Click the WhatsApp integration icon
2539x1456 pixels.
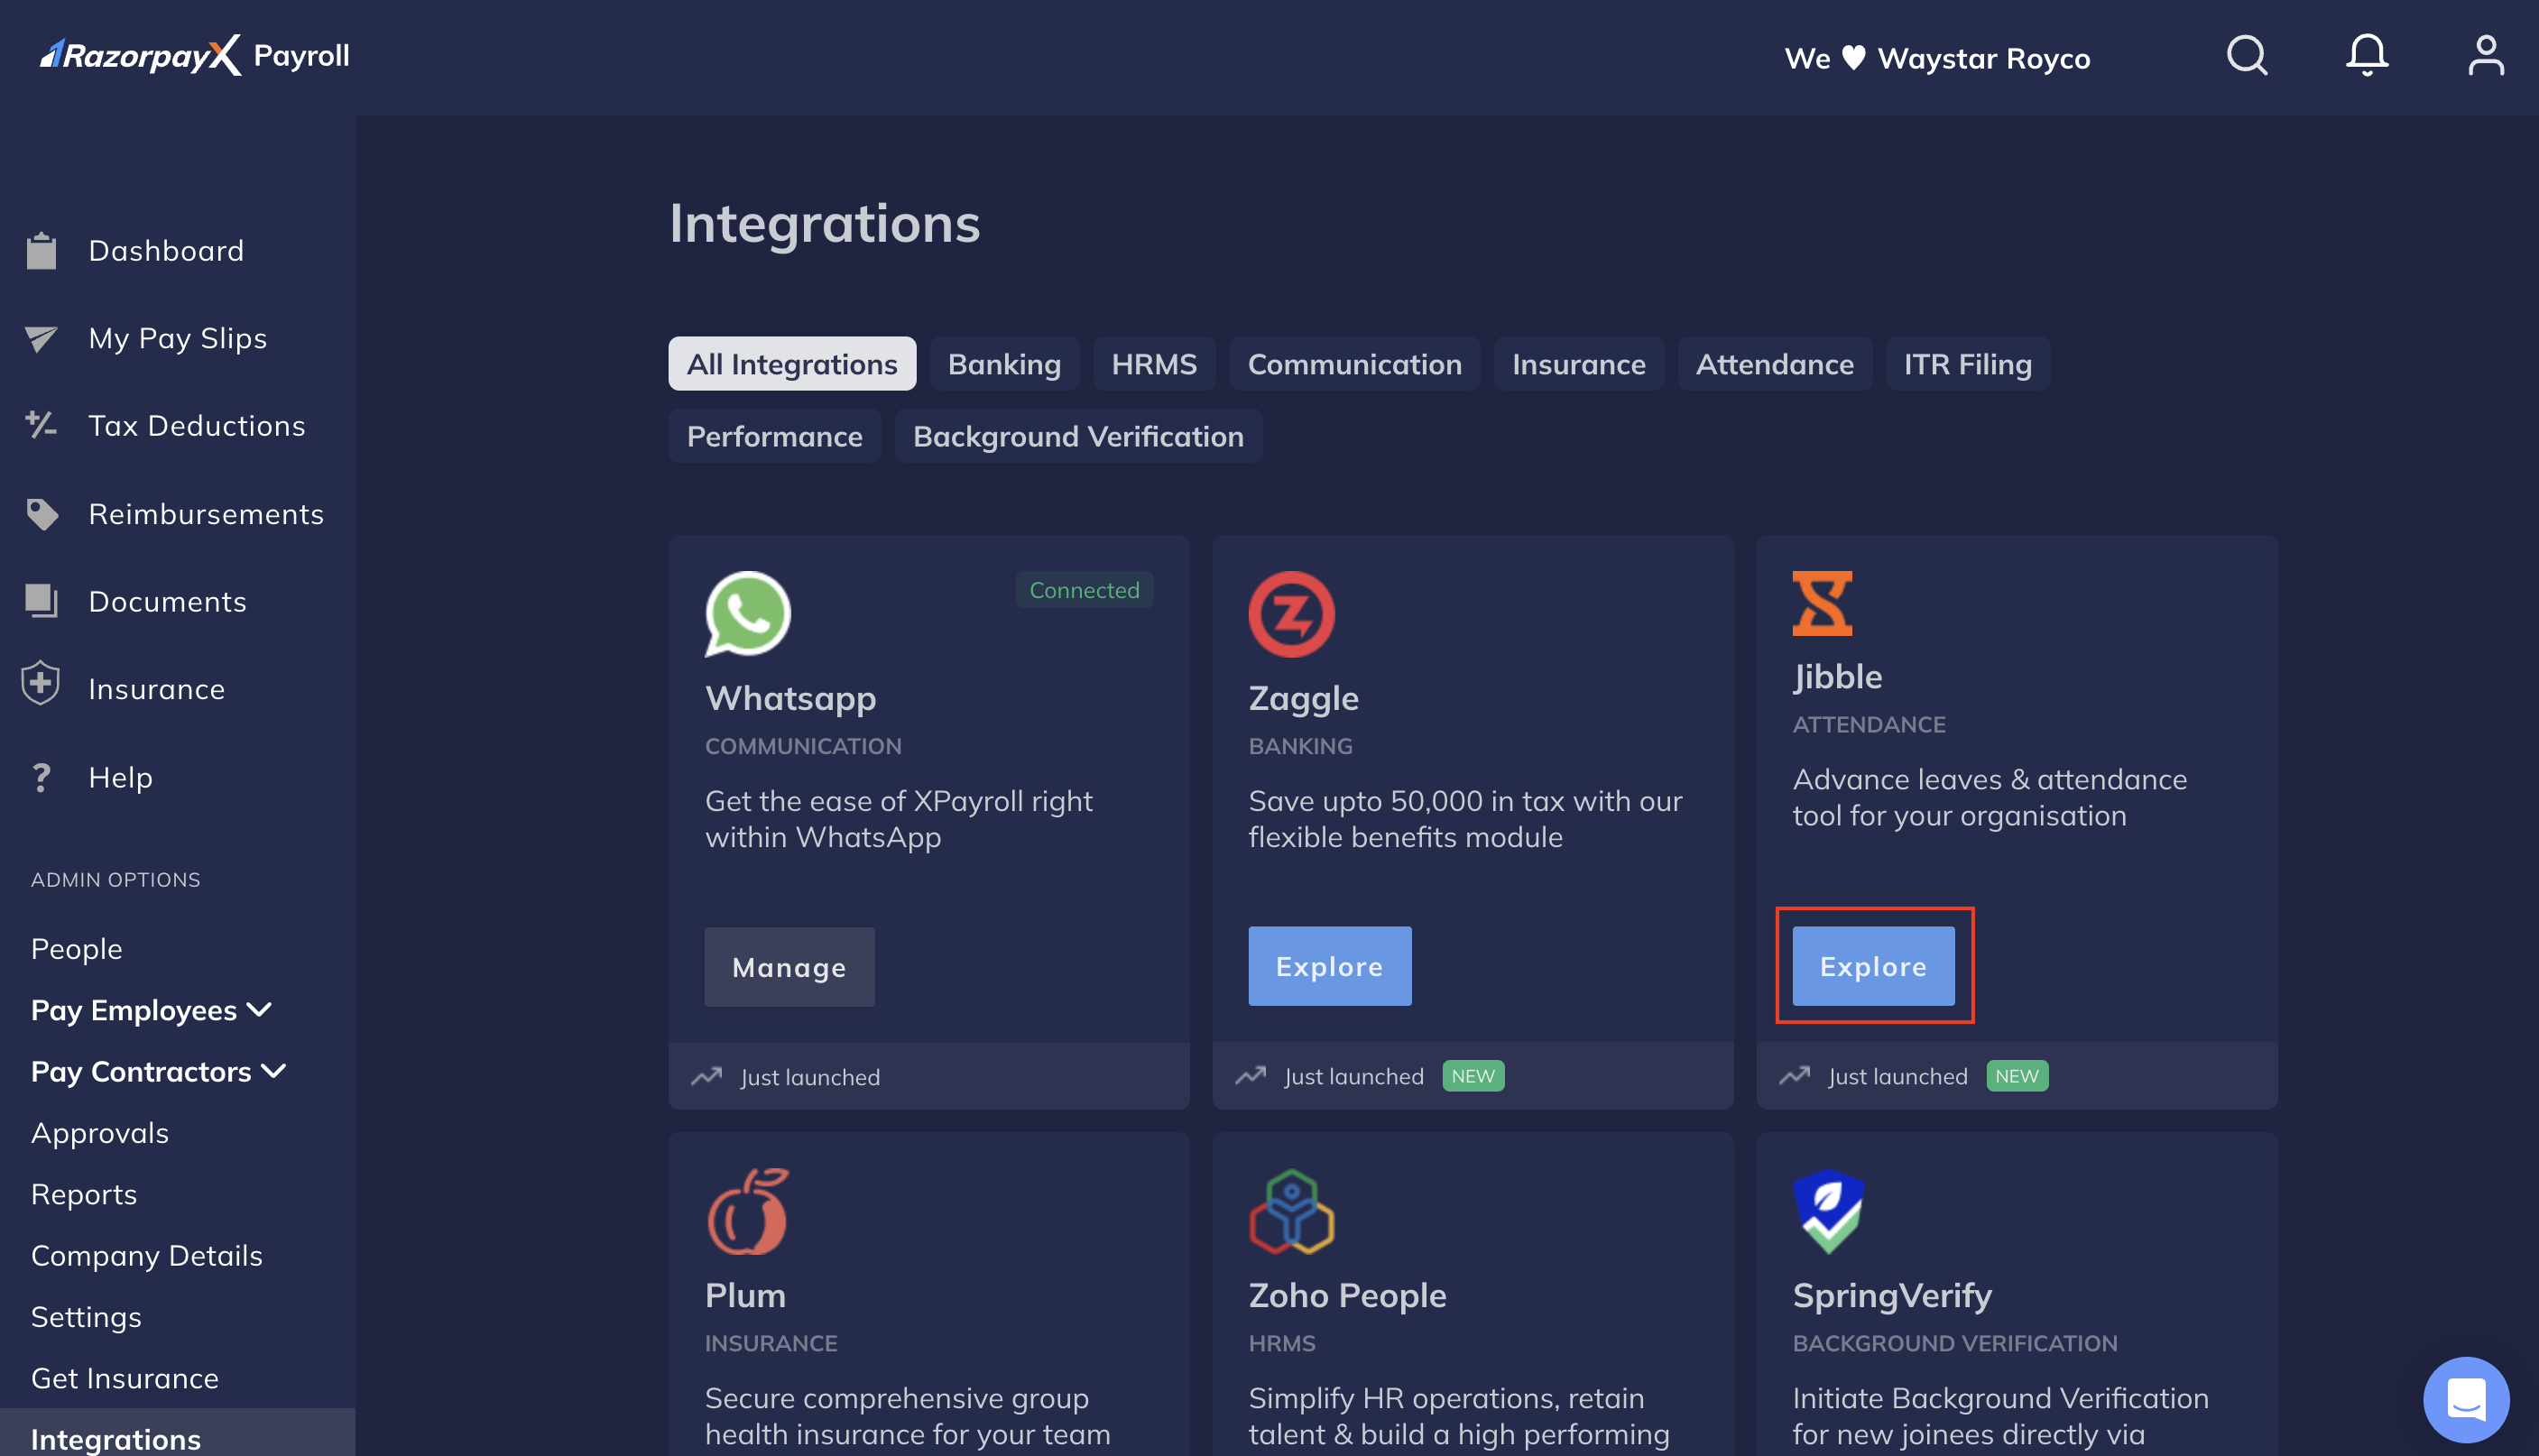click(748, 613)
